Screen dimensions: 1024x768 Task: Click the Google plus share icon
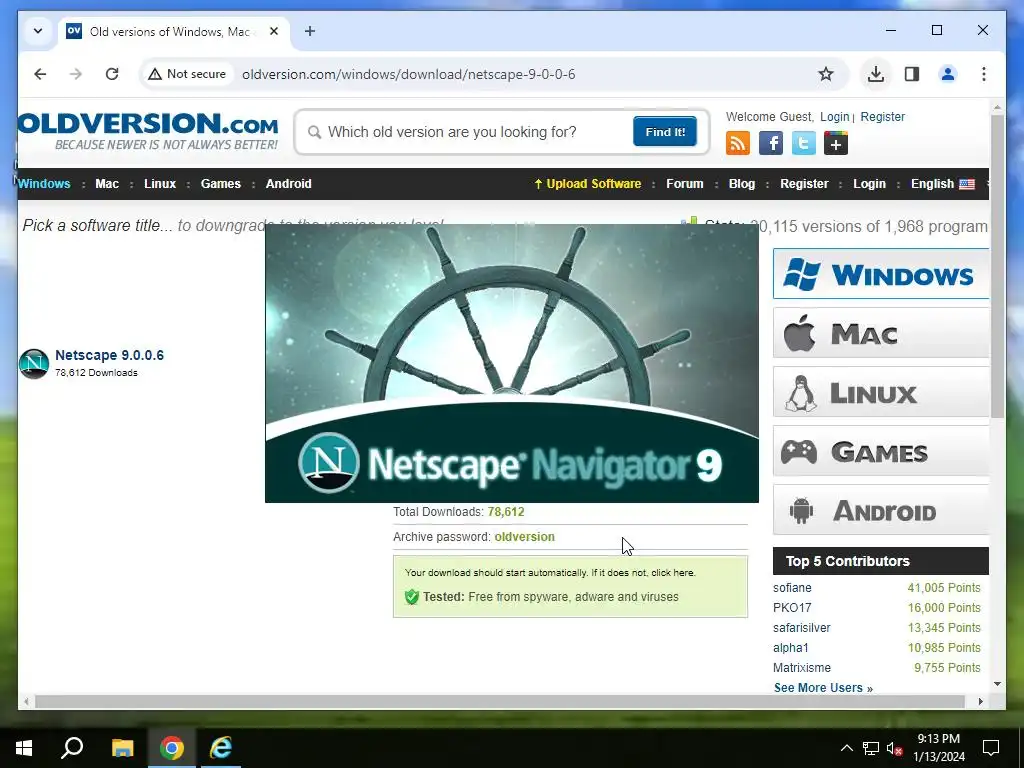coord(836,143)
